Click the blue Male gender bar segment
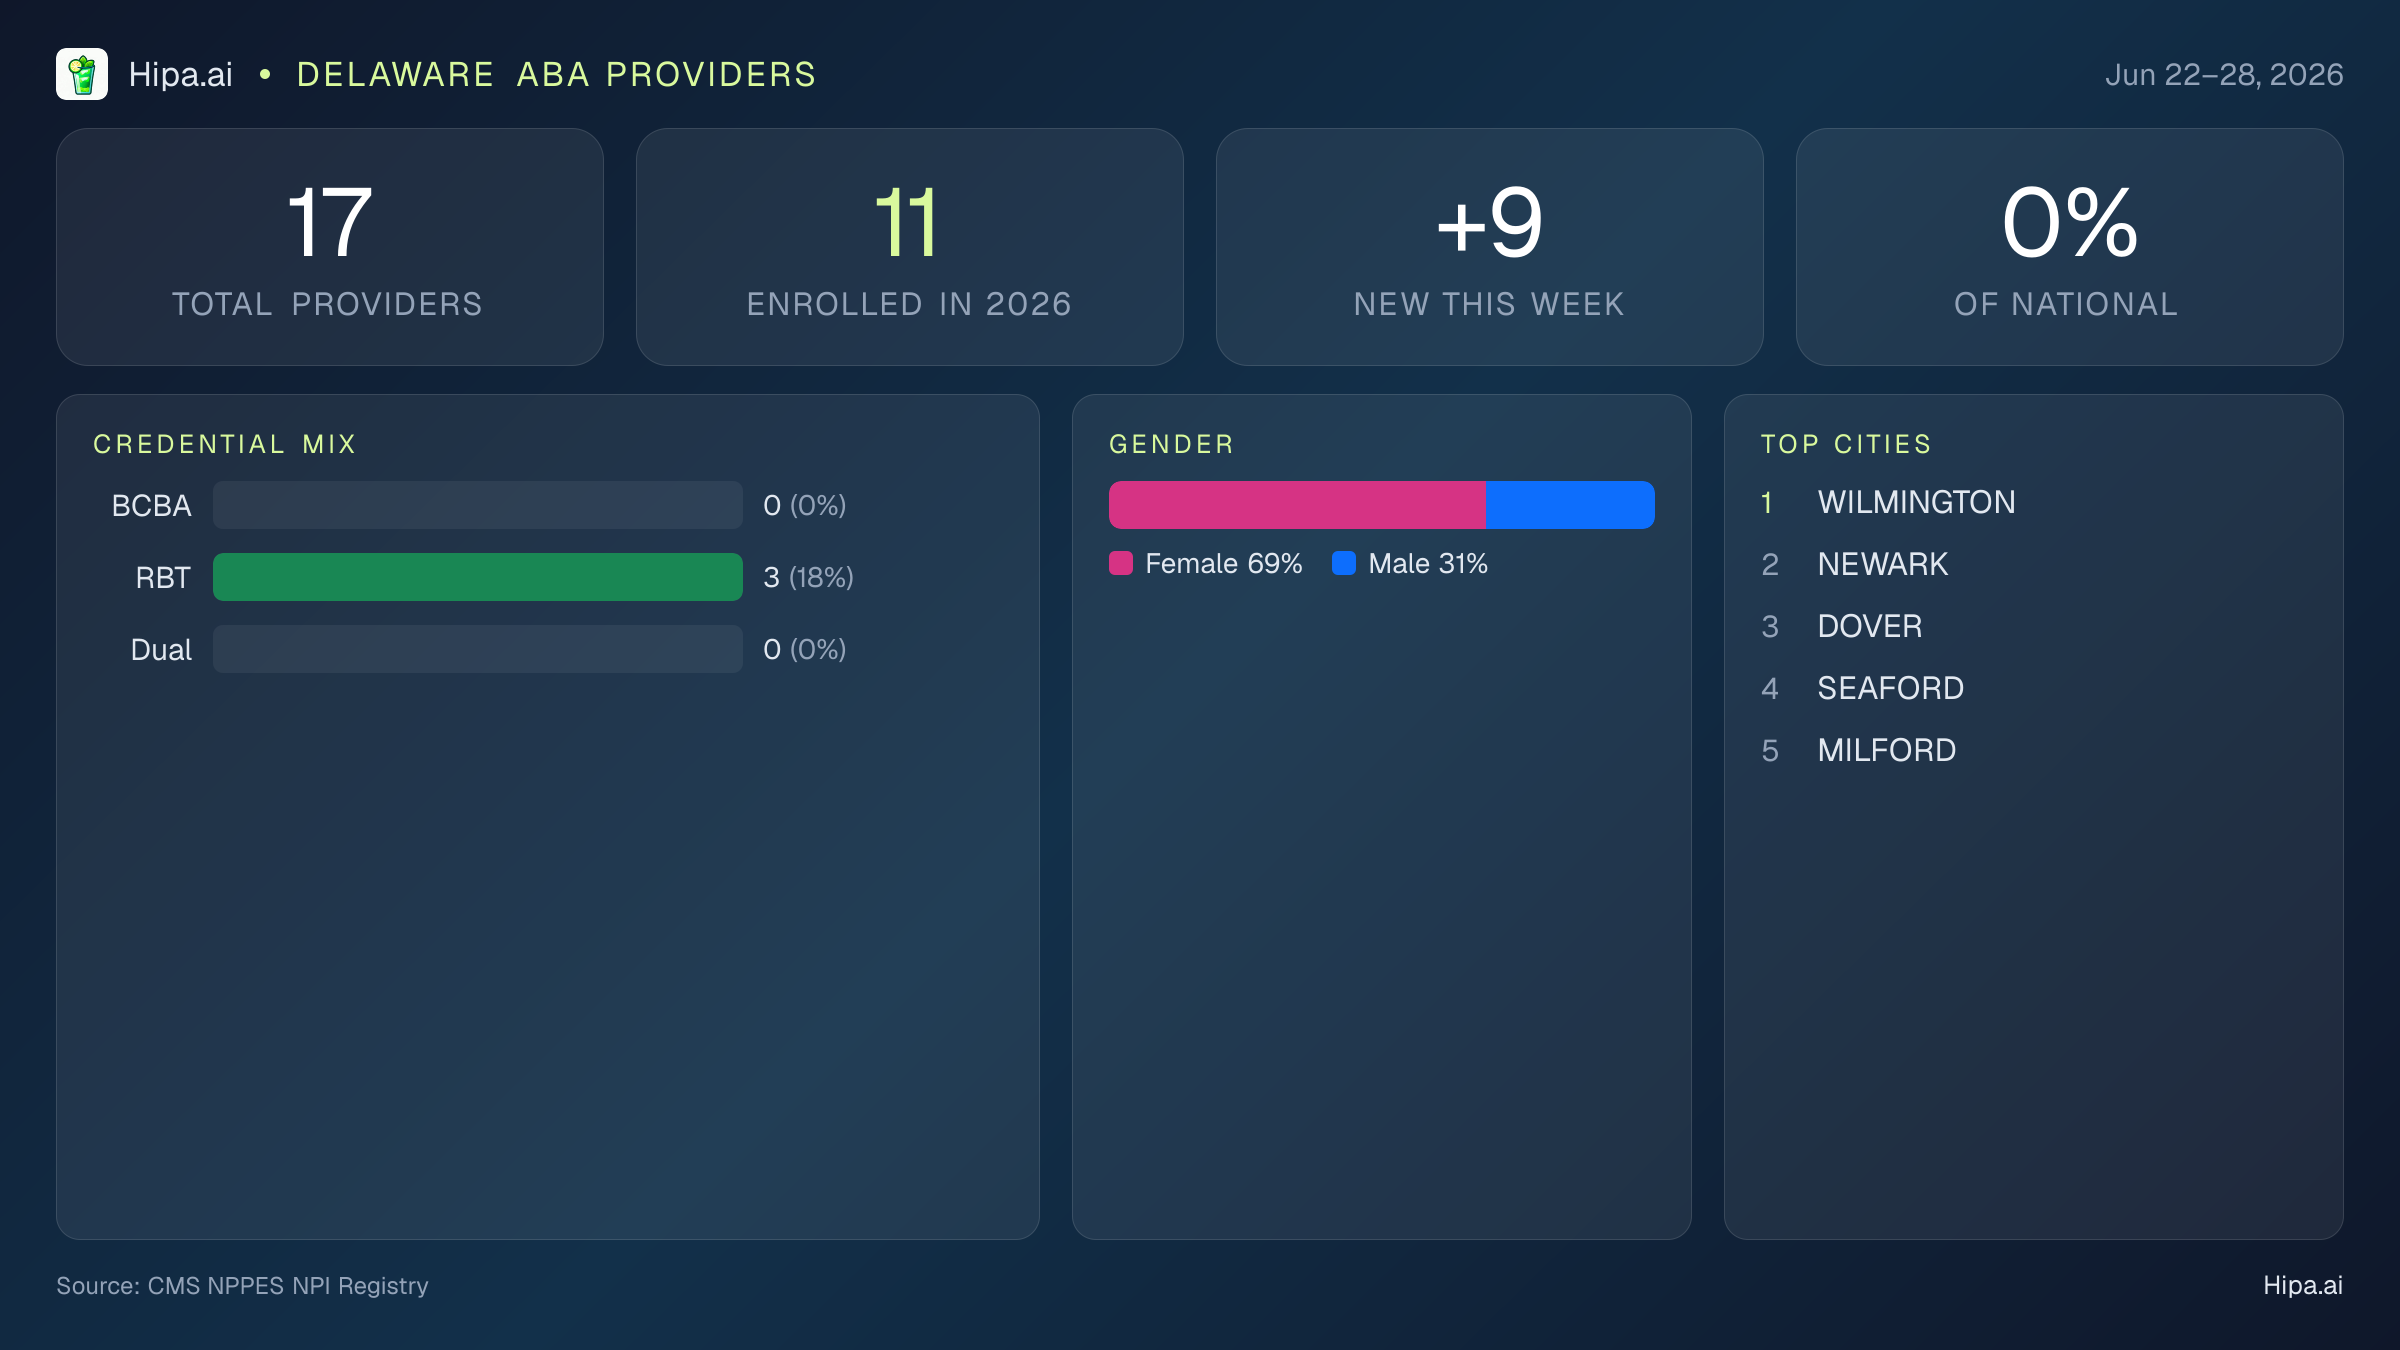The width and height of the screenshot is (2400, 1350). pos(1570,505)
